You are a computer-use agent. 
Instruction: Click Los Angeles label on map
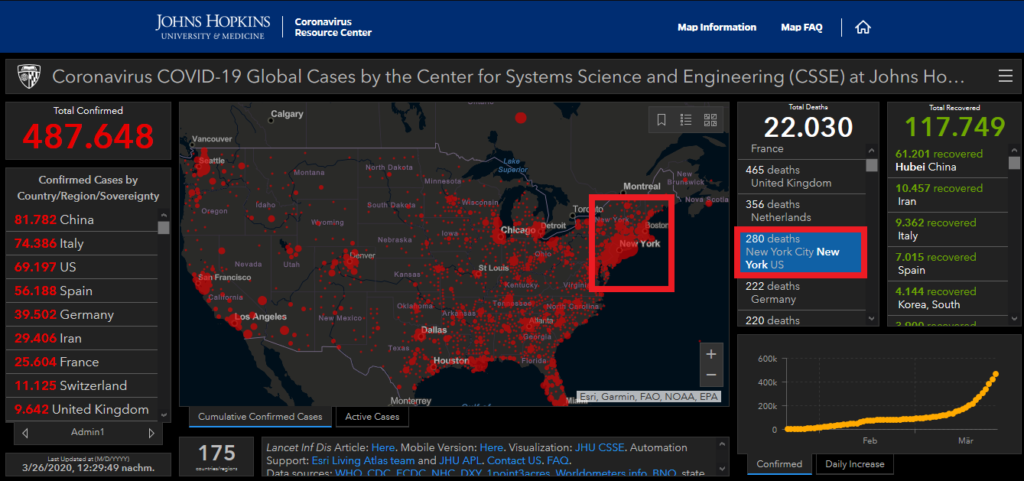tap(261, 317)
